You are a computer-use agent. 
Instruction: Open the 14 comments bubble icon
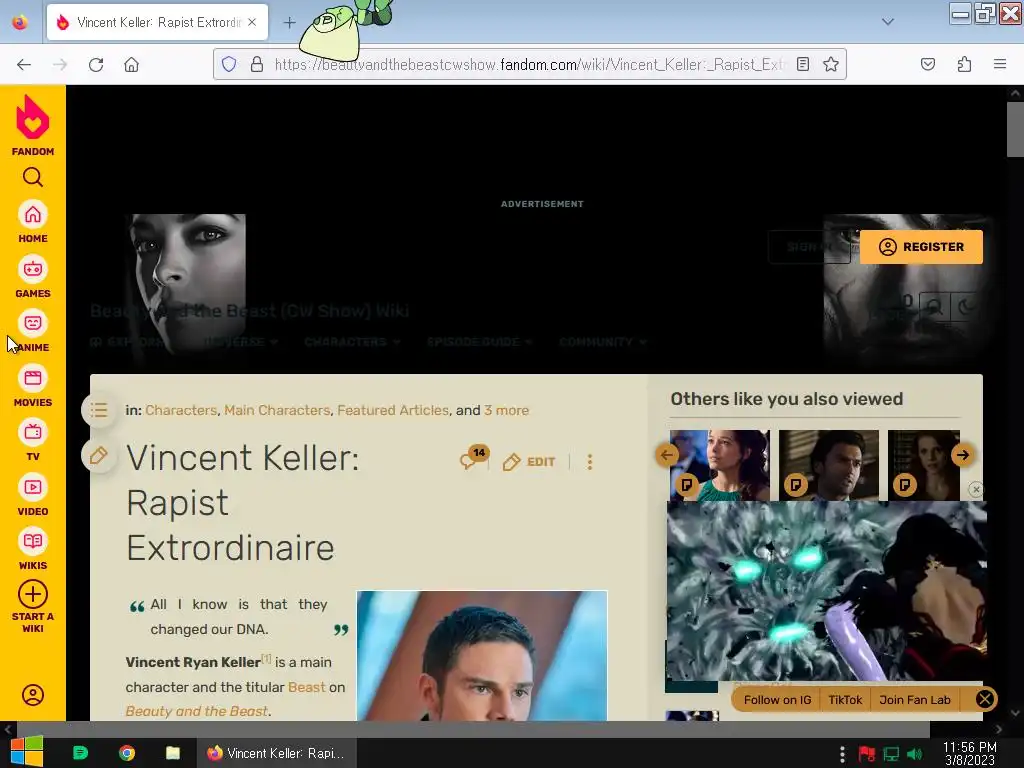(473, 458)
